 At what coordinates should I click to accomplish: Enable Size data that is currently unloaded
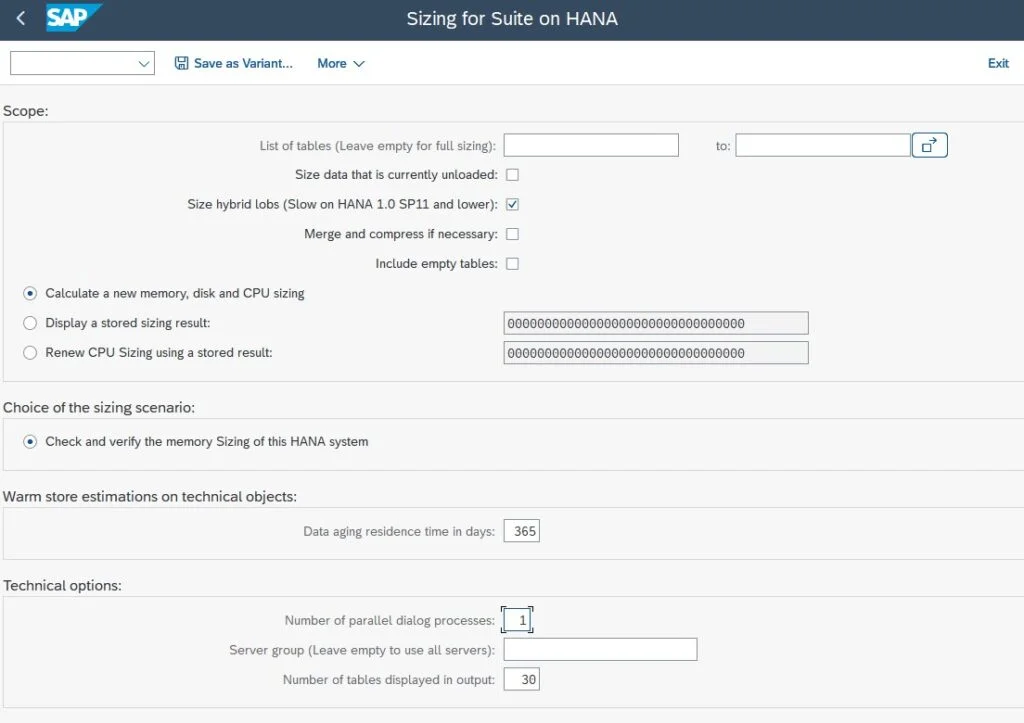click(513, 175)
